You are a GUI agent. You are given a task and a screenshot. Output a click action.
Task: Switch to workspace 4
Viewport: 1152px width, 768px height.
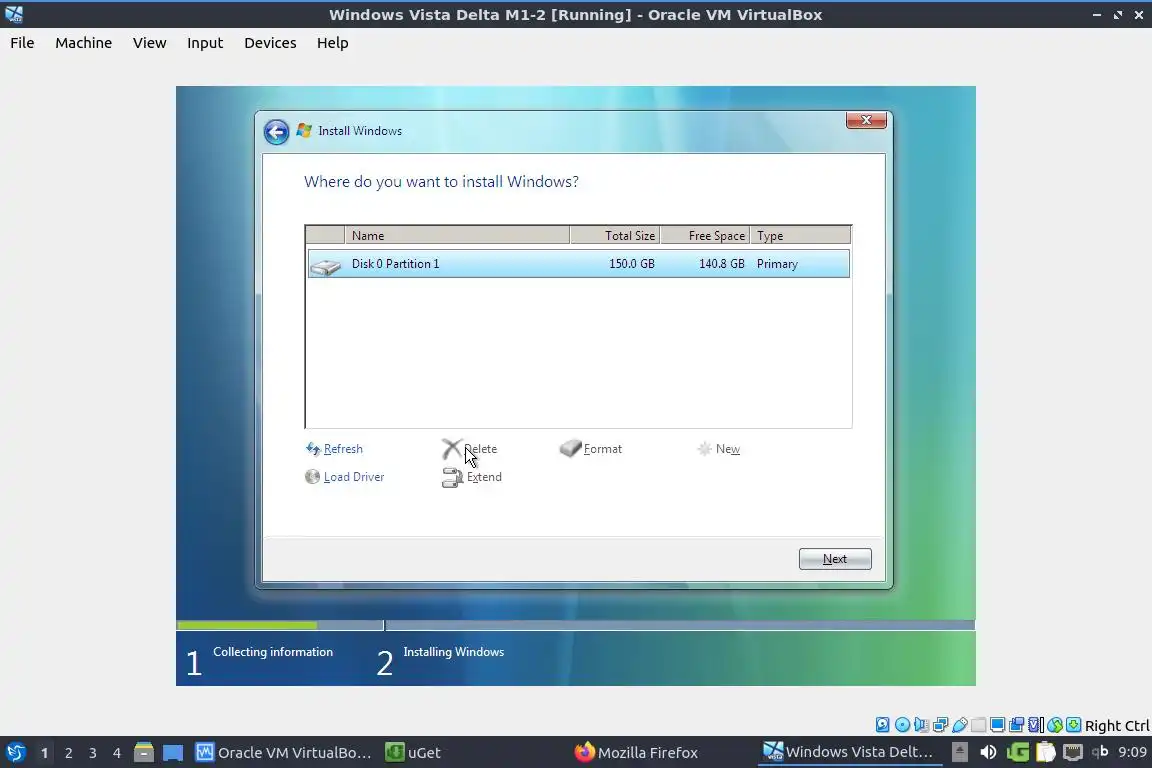(x=117, y=753)
